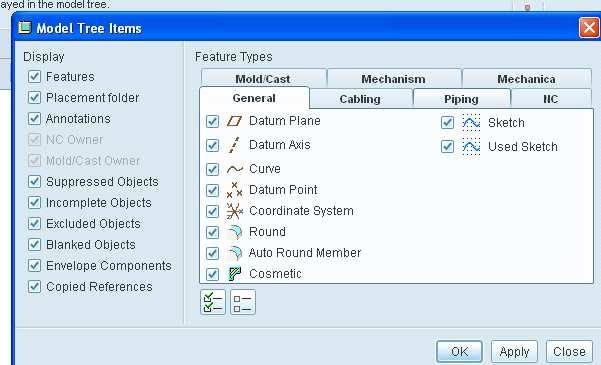Toggle the Round feature checkbox
Screen dimensions: 601x365
pos(212,232)
